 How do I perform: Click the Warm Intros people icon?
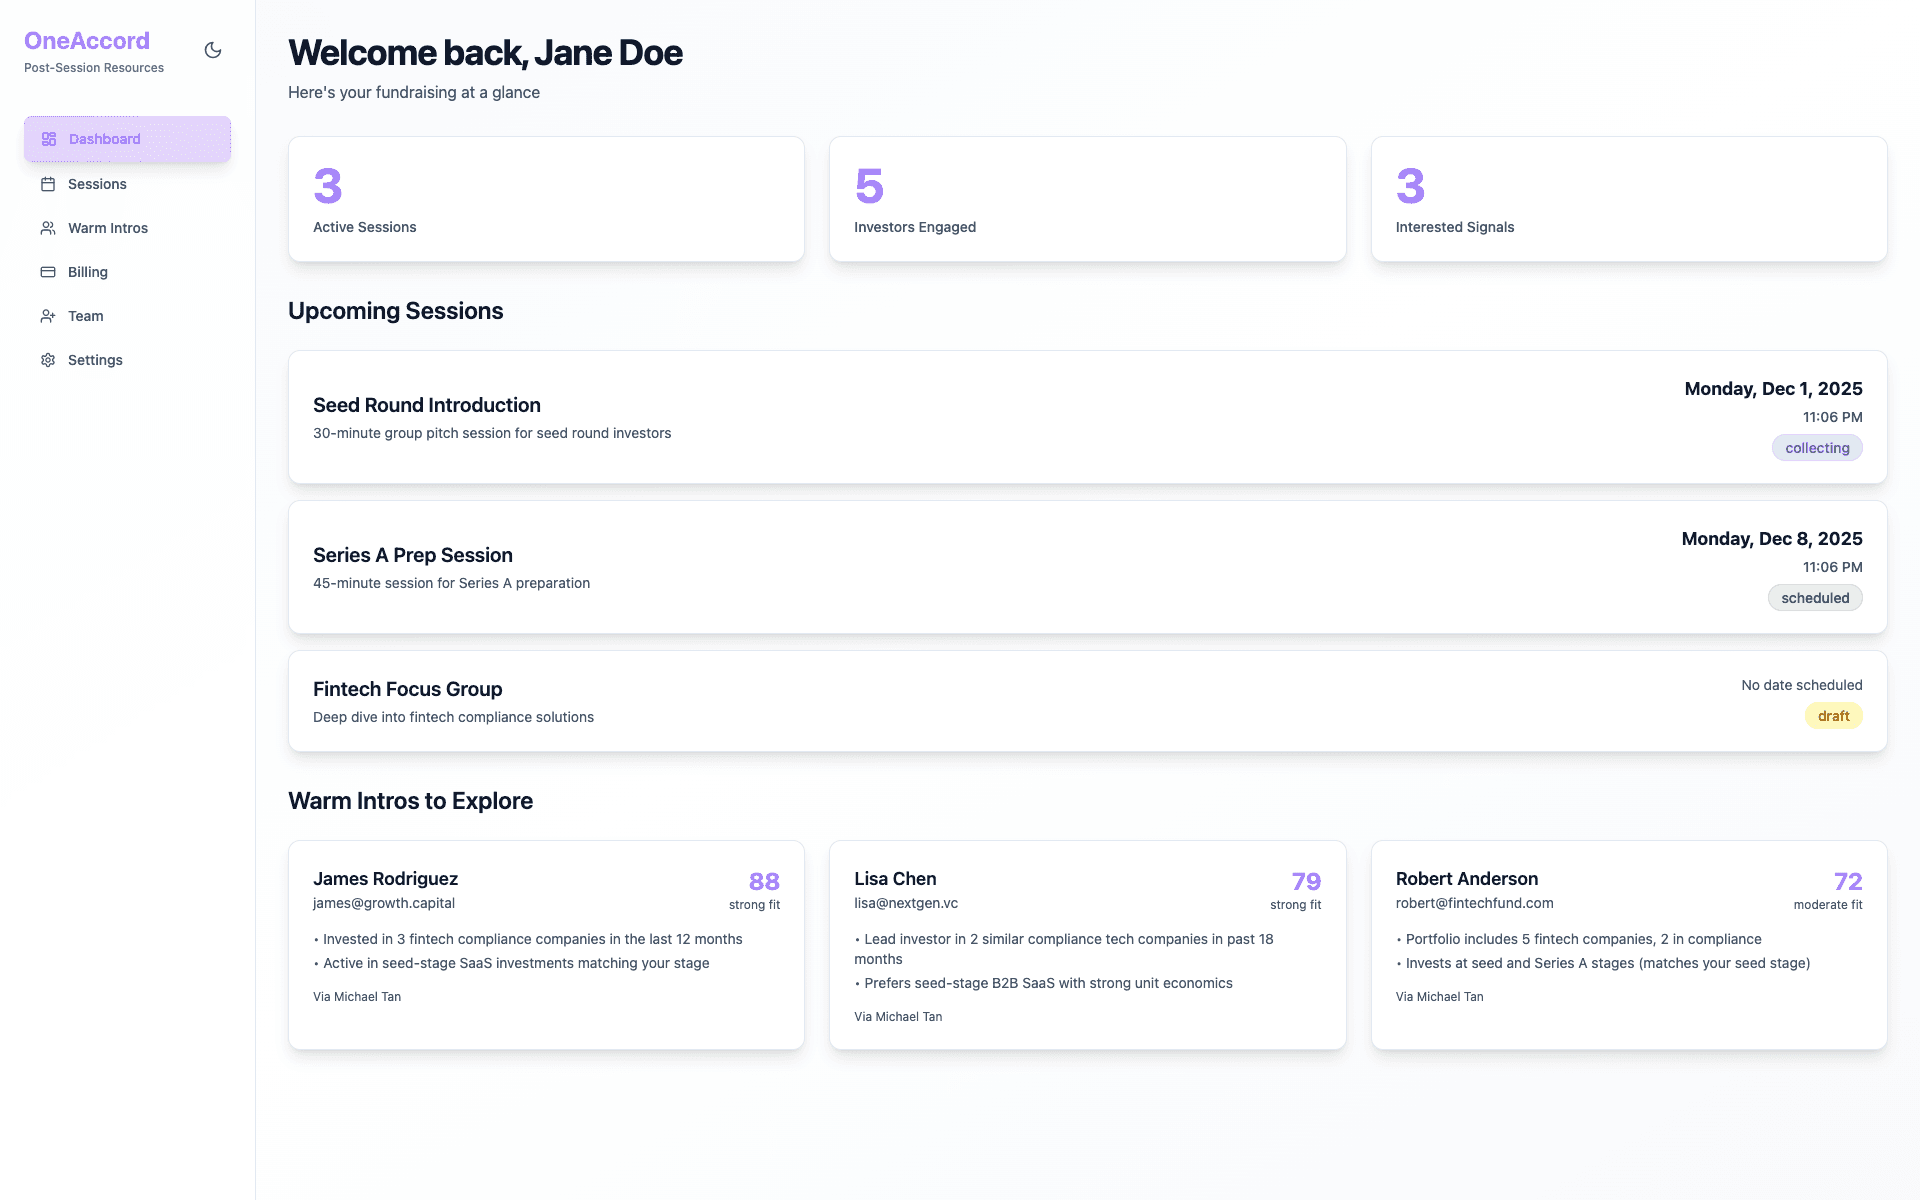(x=48, y=228)
